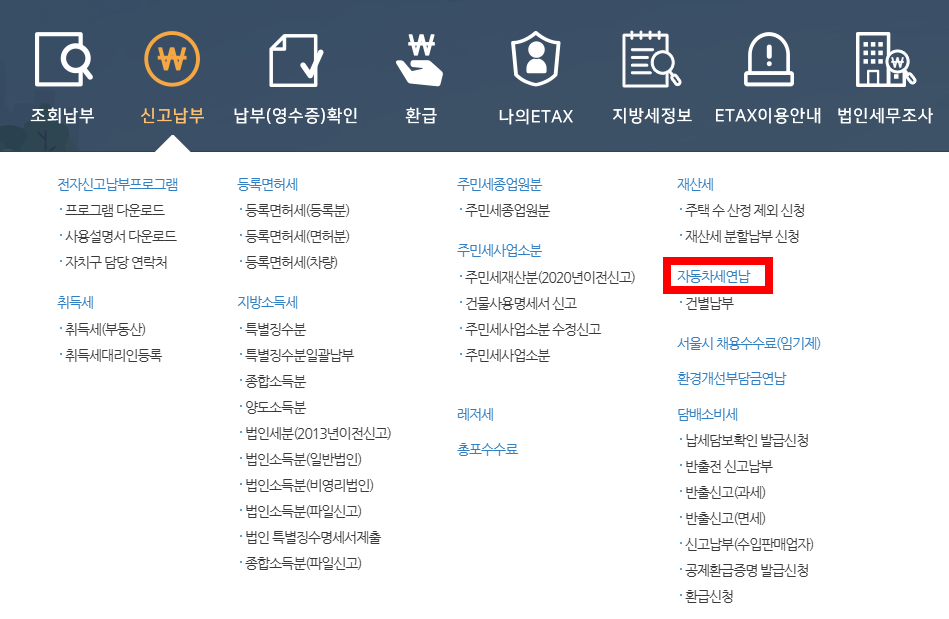Open 환경개선부담금연납 link

tap(731, 378)
